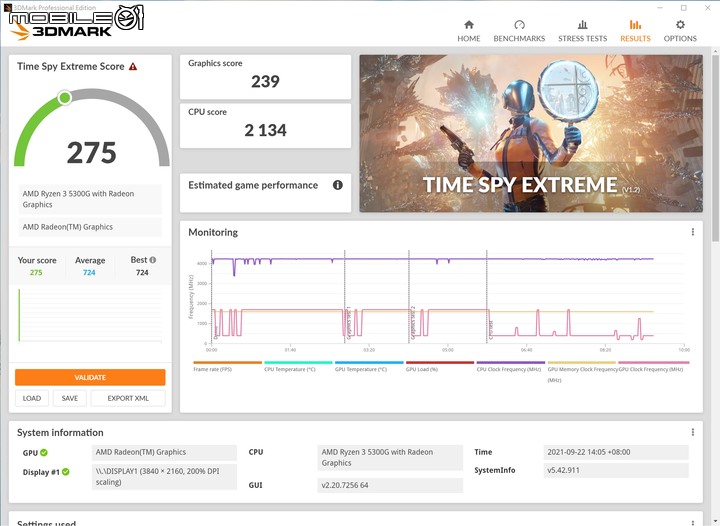Open the System information three-dot menu
The width and height of the screenshot is (720, 526).
(x=692, y=432)
